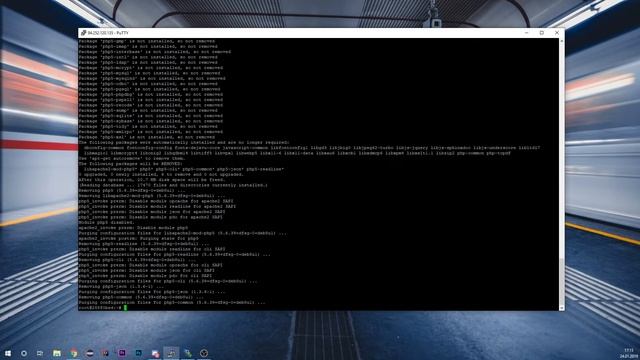Open Adobe Photoshop from the taskbar
The width and height of the screenshot is (640, 360).
(138, 353)
